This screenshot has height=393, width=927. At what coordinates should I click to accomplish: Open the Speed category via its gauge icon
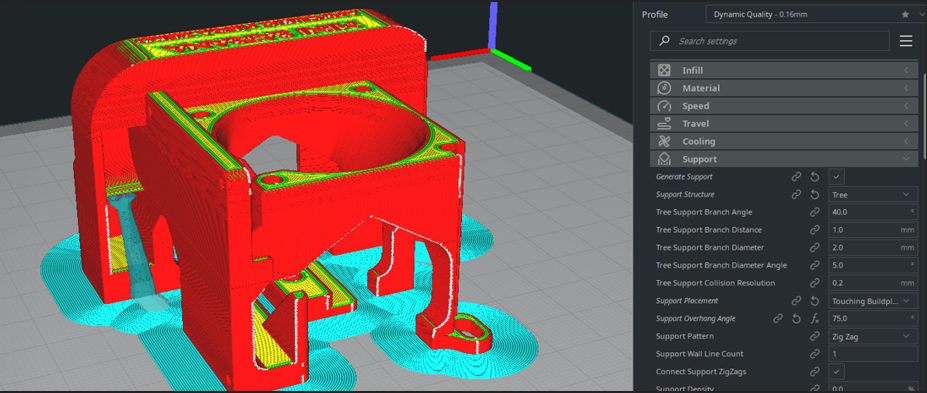tap(664, 106)
